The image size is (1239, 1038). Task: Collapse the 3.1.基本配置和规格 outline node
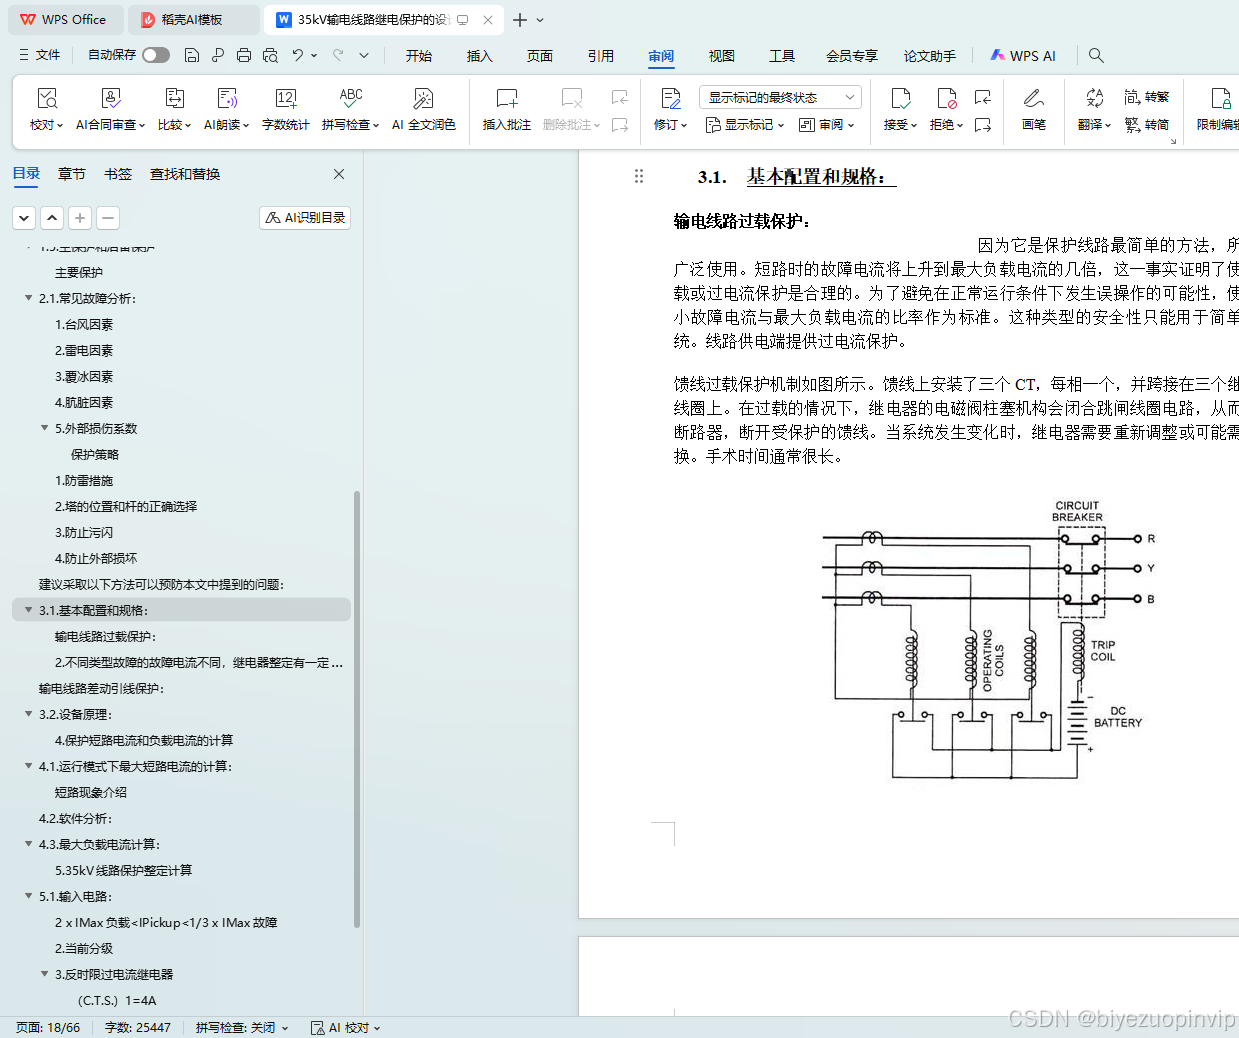[28, 610]
